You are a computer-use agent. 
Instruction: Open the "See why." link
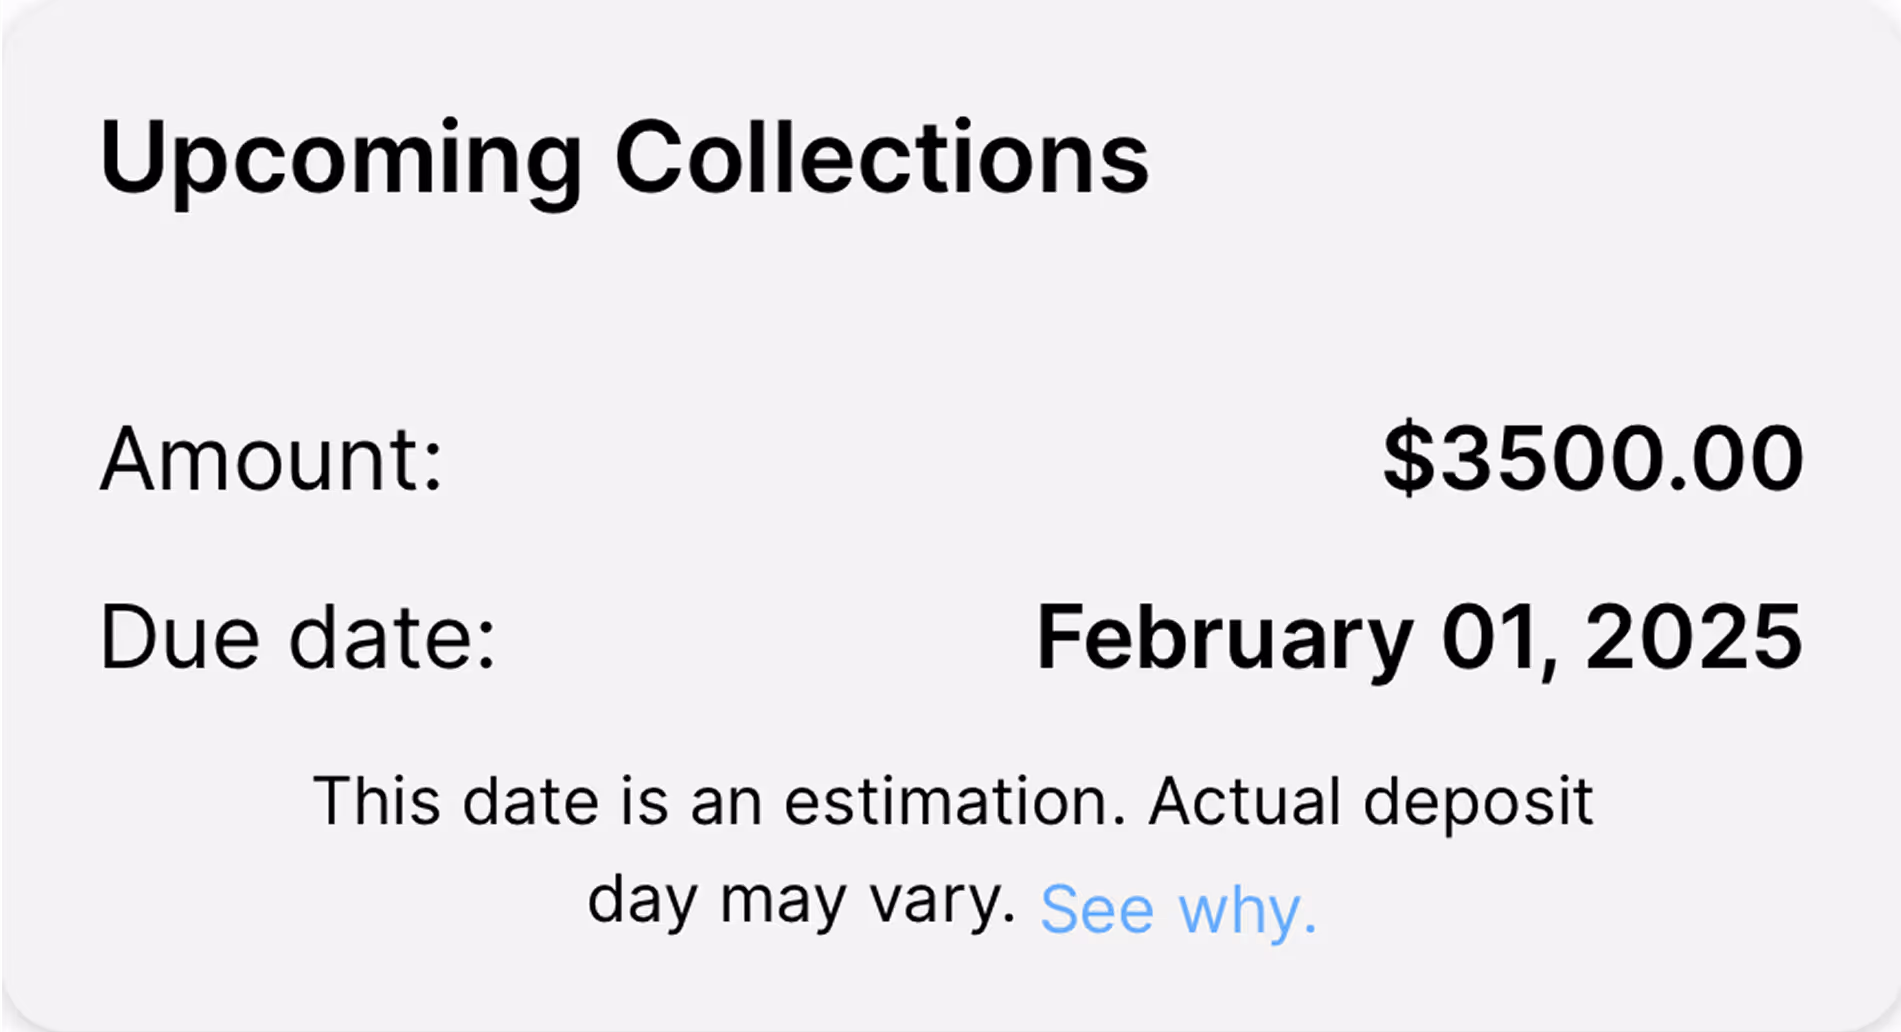click(1178, 909)
